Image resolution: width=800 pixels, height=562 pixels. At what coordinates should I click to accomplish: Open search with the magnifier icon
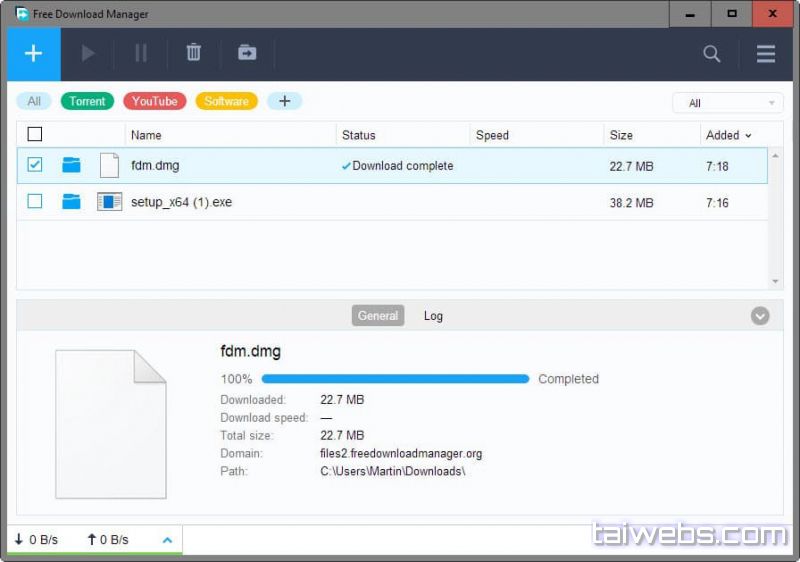[x=712, y=54]
